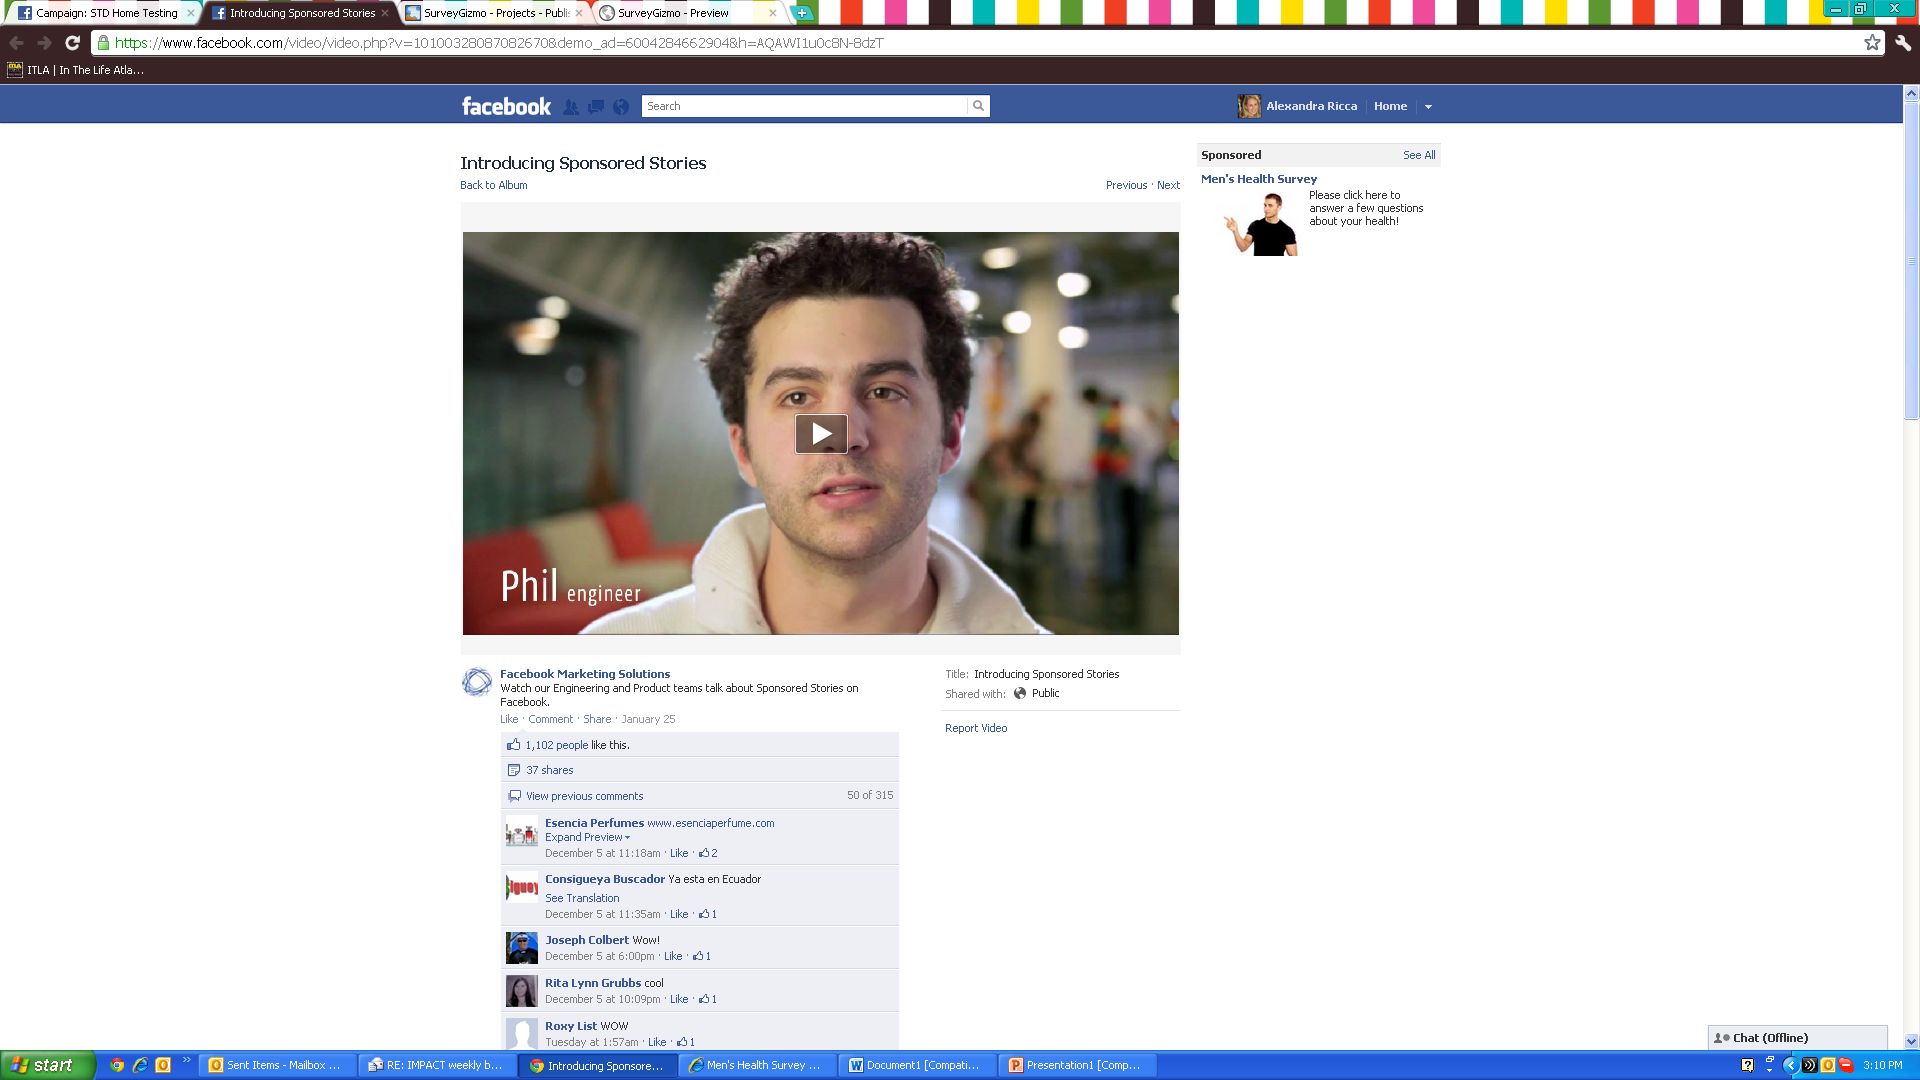This screenshot has width=1920, height=1080.
Task: Reload the page with refresh icon
Action: pyautogui.click(x=72, y=43)
